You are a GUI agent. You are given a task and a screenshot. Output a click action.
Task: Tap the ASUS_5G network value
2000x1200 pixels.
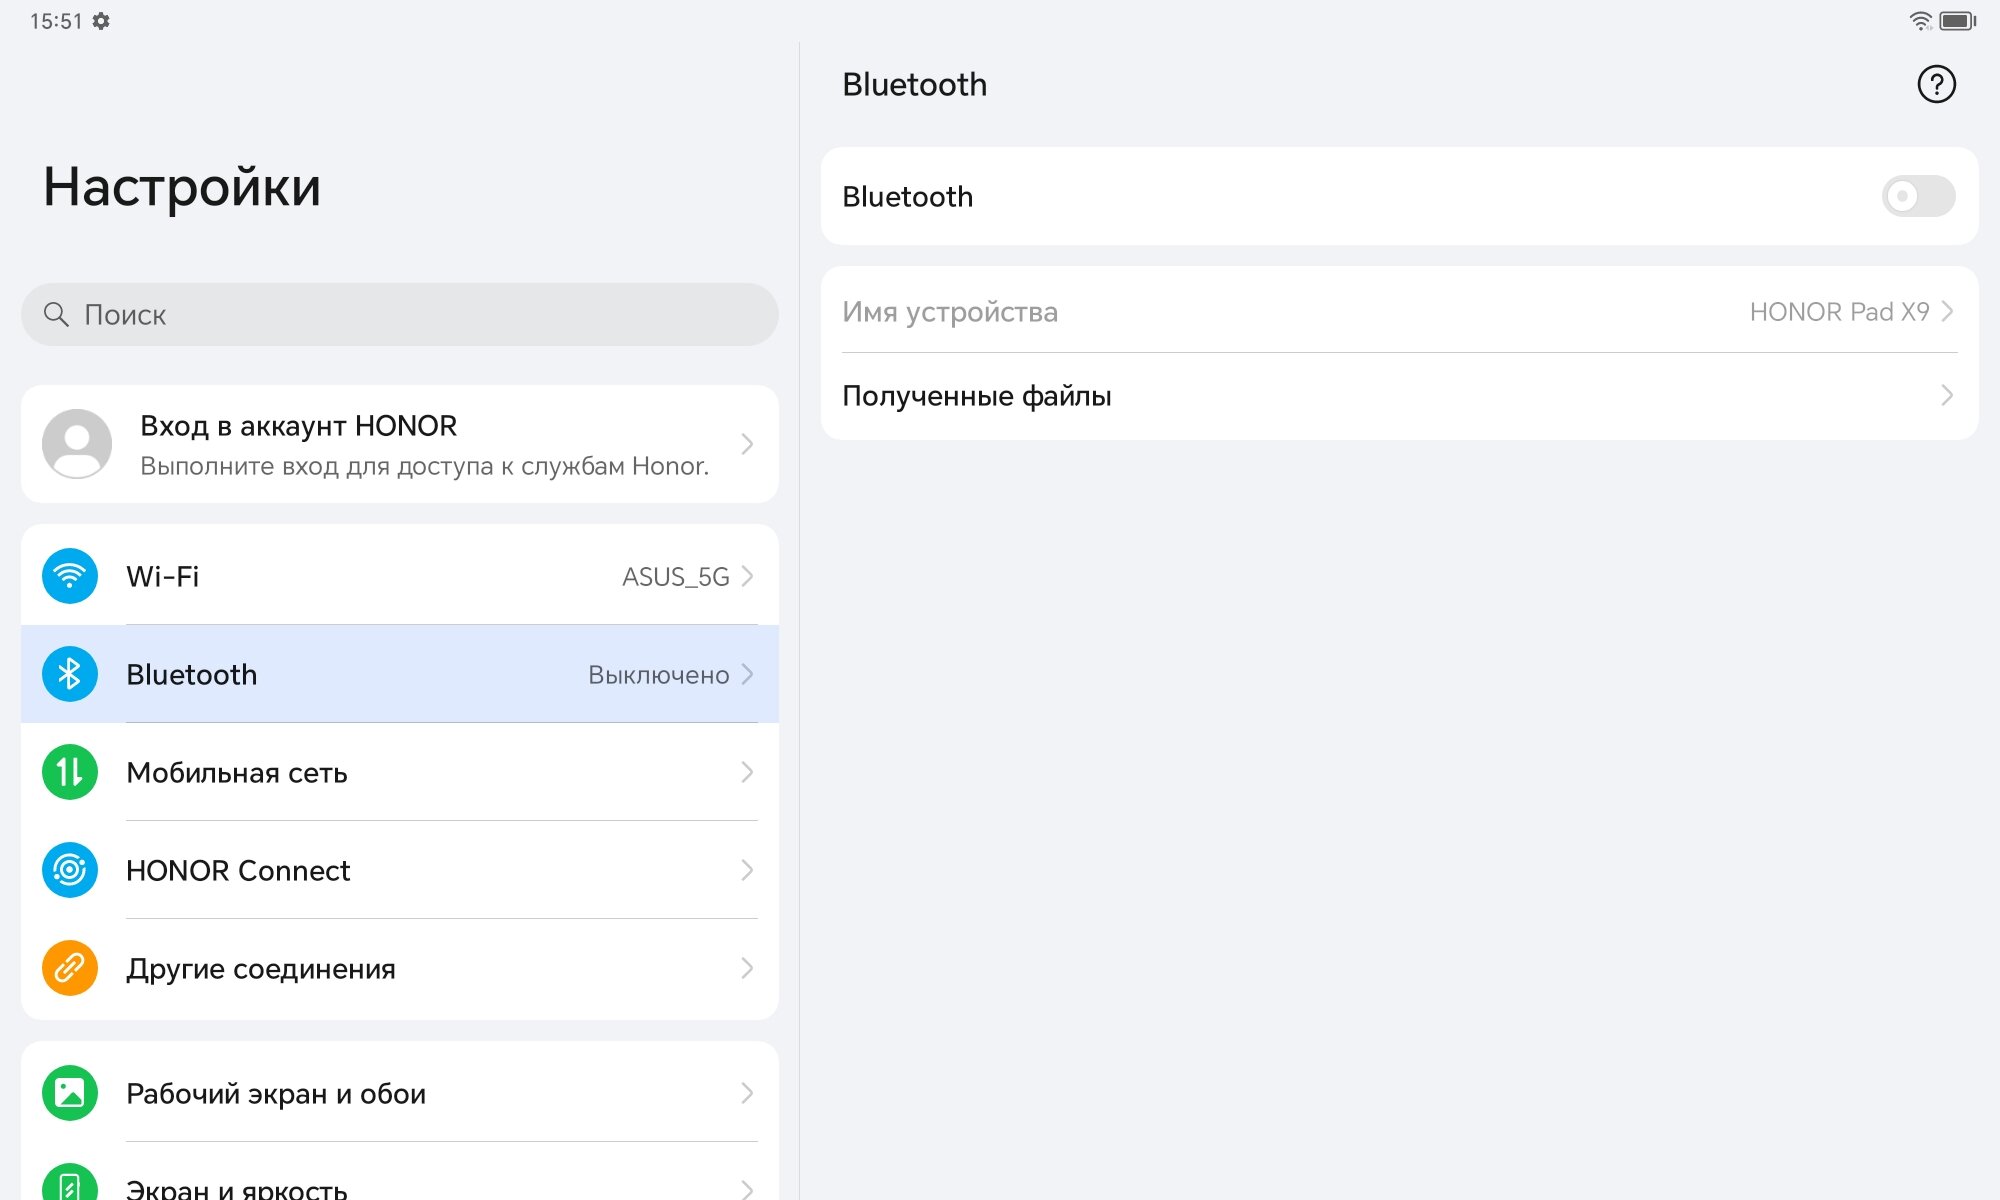(x=676, y=577)
